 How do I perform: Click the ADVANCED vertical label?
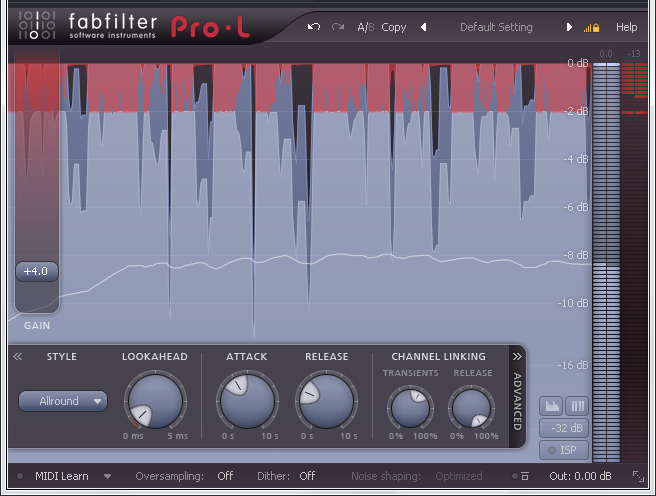pos(518,401)
